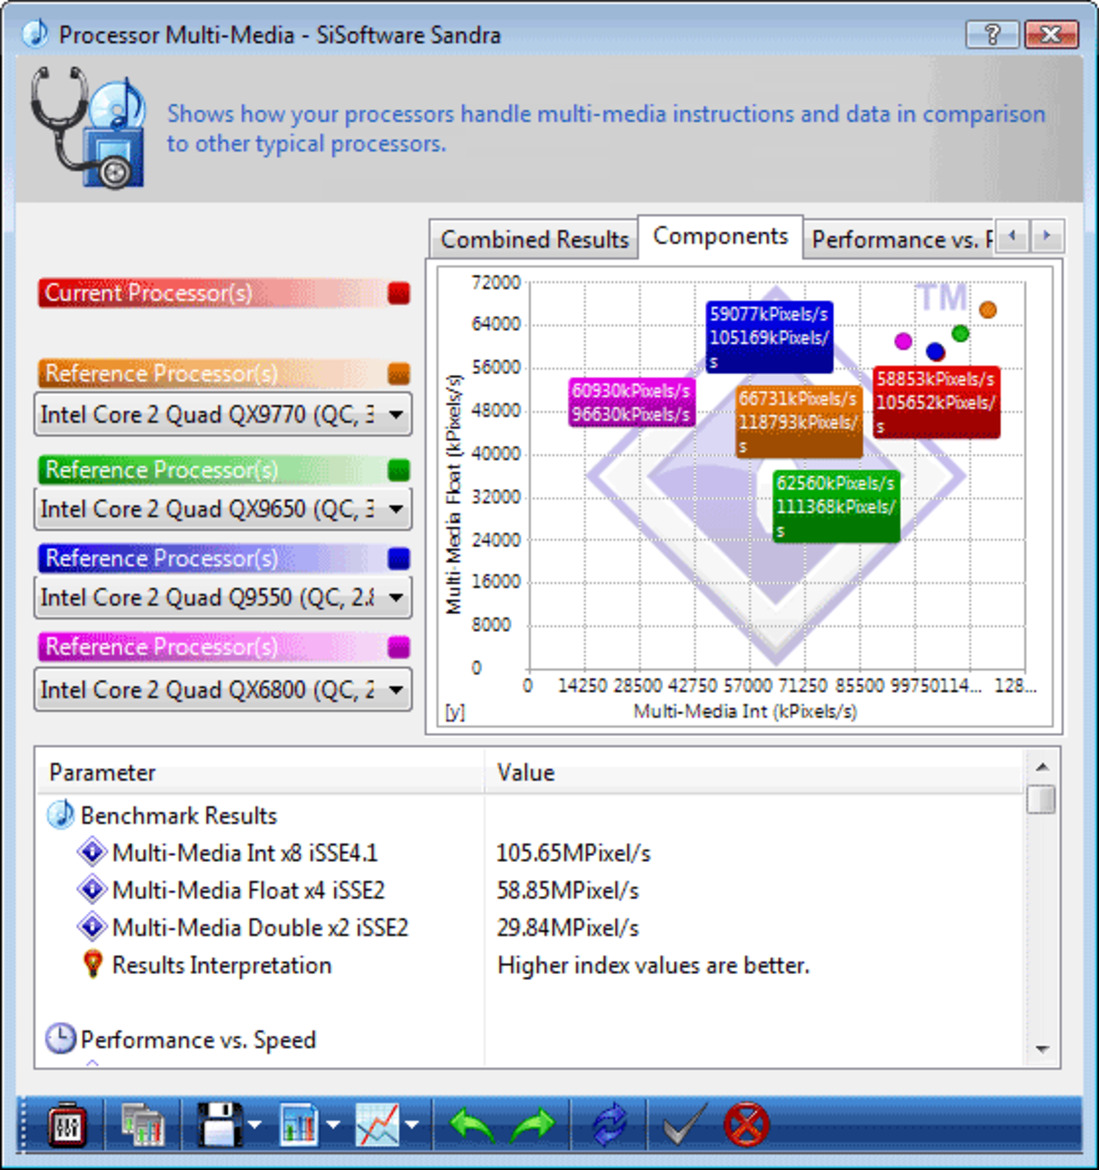Click the magenta data point on chart
This screenshot has width=1099, height=1170.
[x=903, y=342]
